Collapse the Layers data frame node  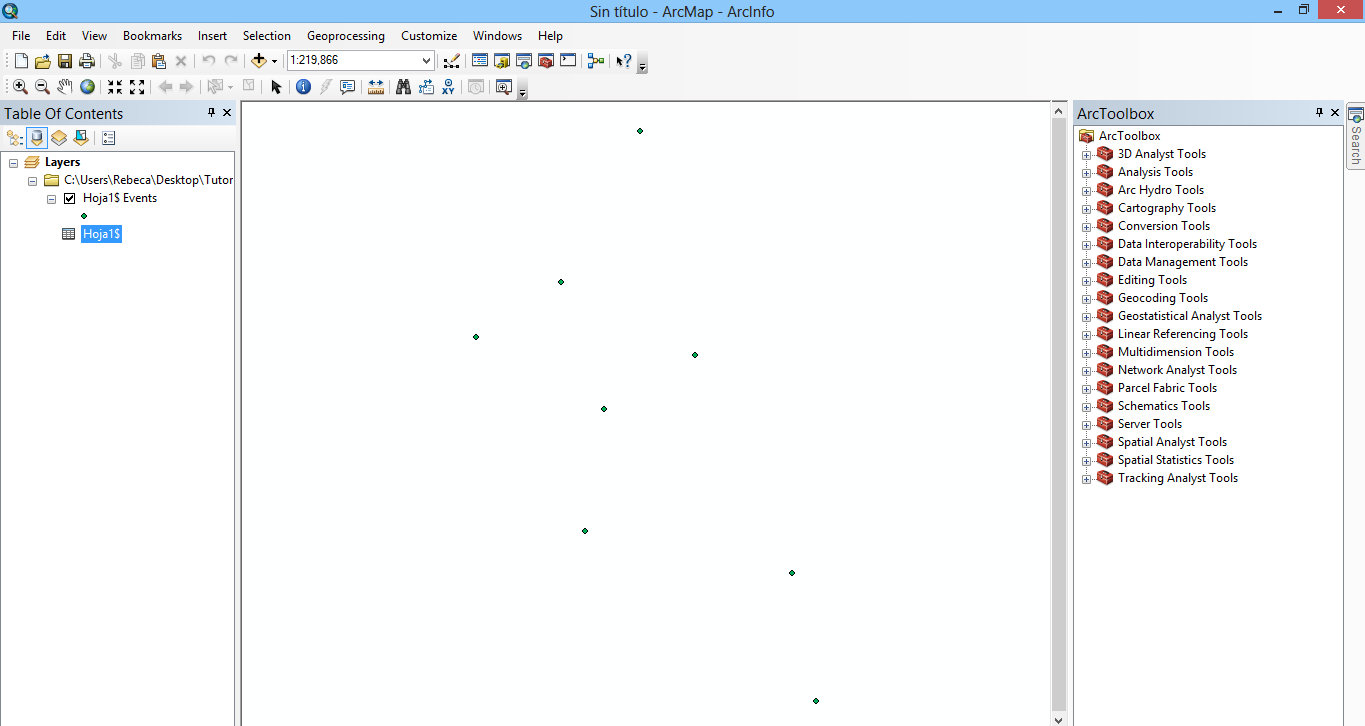tap(14, 162)
